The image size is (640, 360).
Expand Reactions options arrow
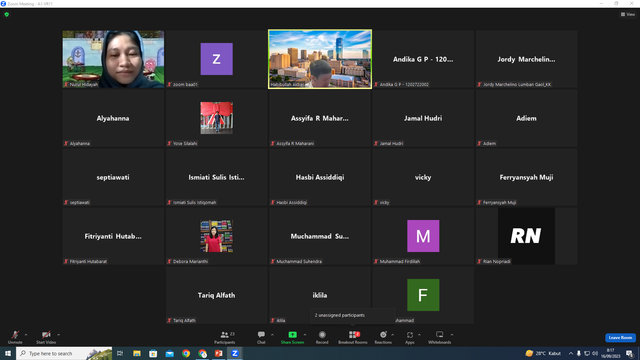tap(393, 335)
